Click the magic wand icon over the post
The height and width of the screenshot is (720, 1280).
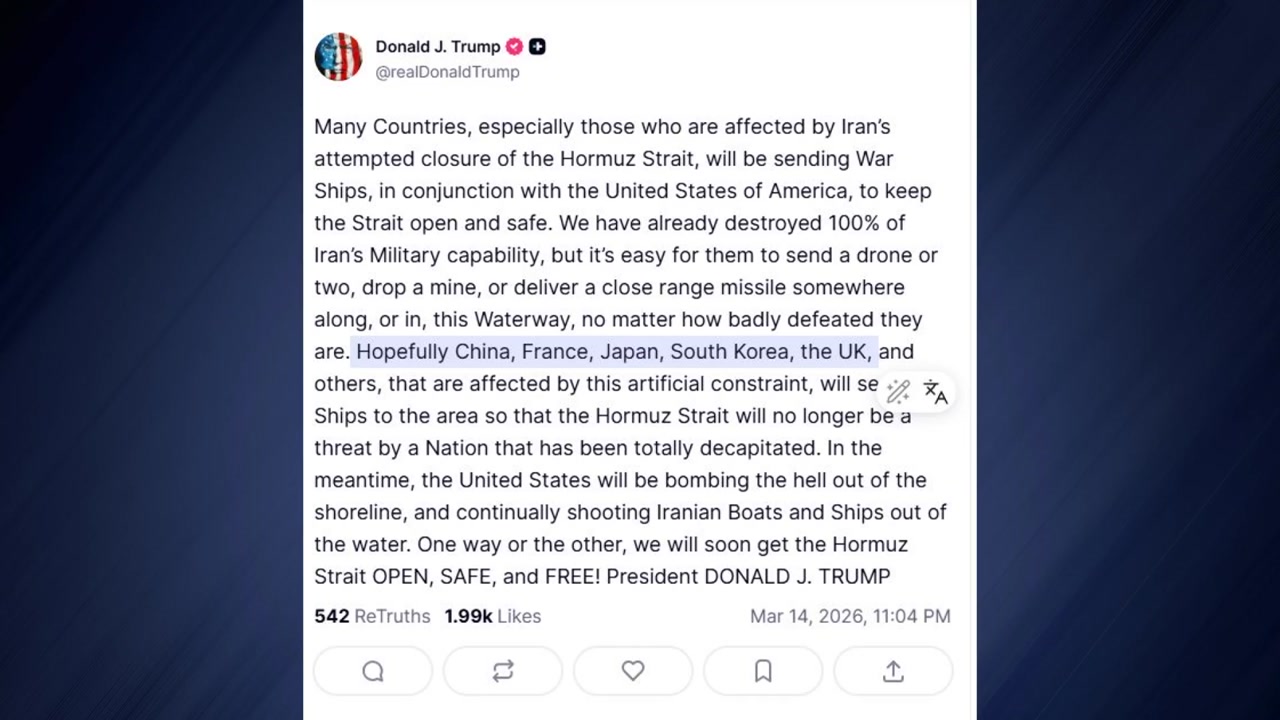pyautogui.click(x=898, y=391)
